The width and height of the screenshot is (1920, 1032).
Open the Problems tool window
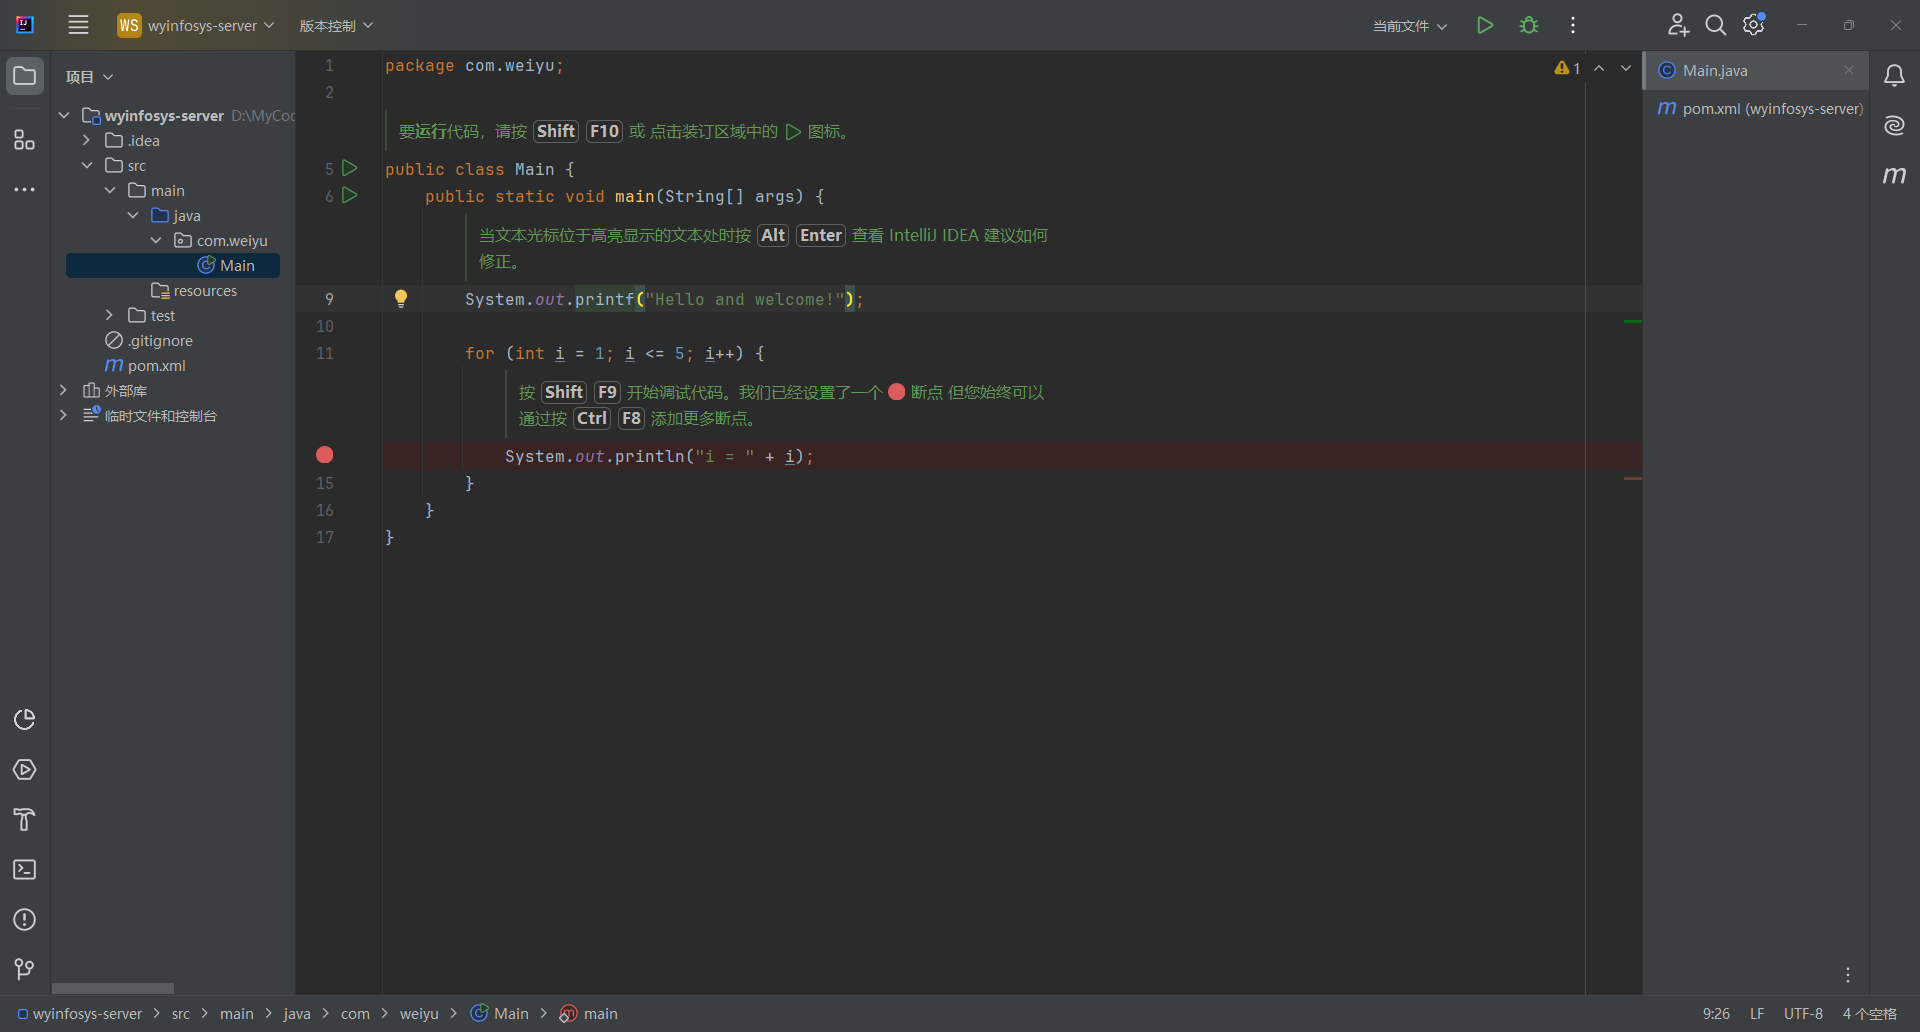[x=24, y=920]
